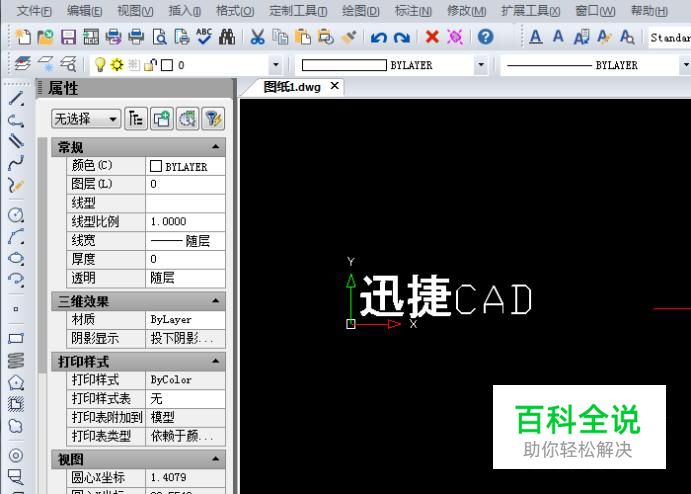Click Quick Select filter icon in Properties
Screen dimensions: 691x494
tap(213, 119)
